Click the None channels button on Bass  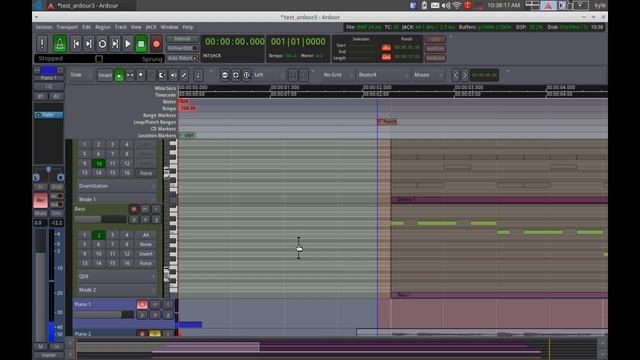click(x=146, y=244)
